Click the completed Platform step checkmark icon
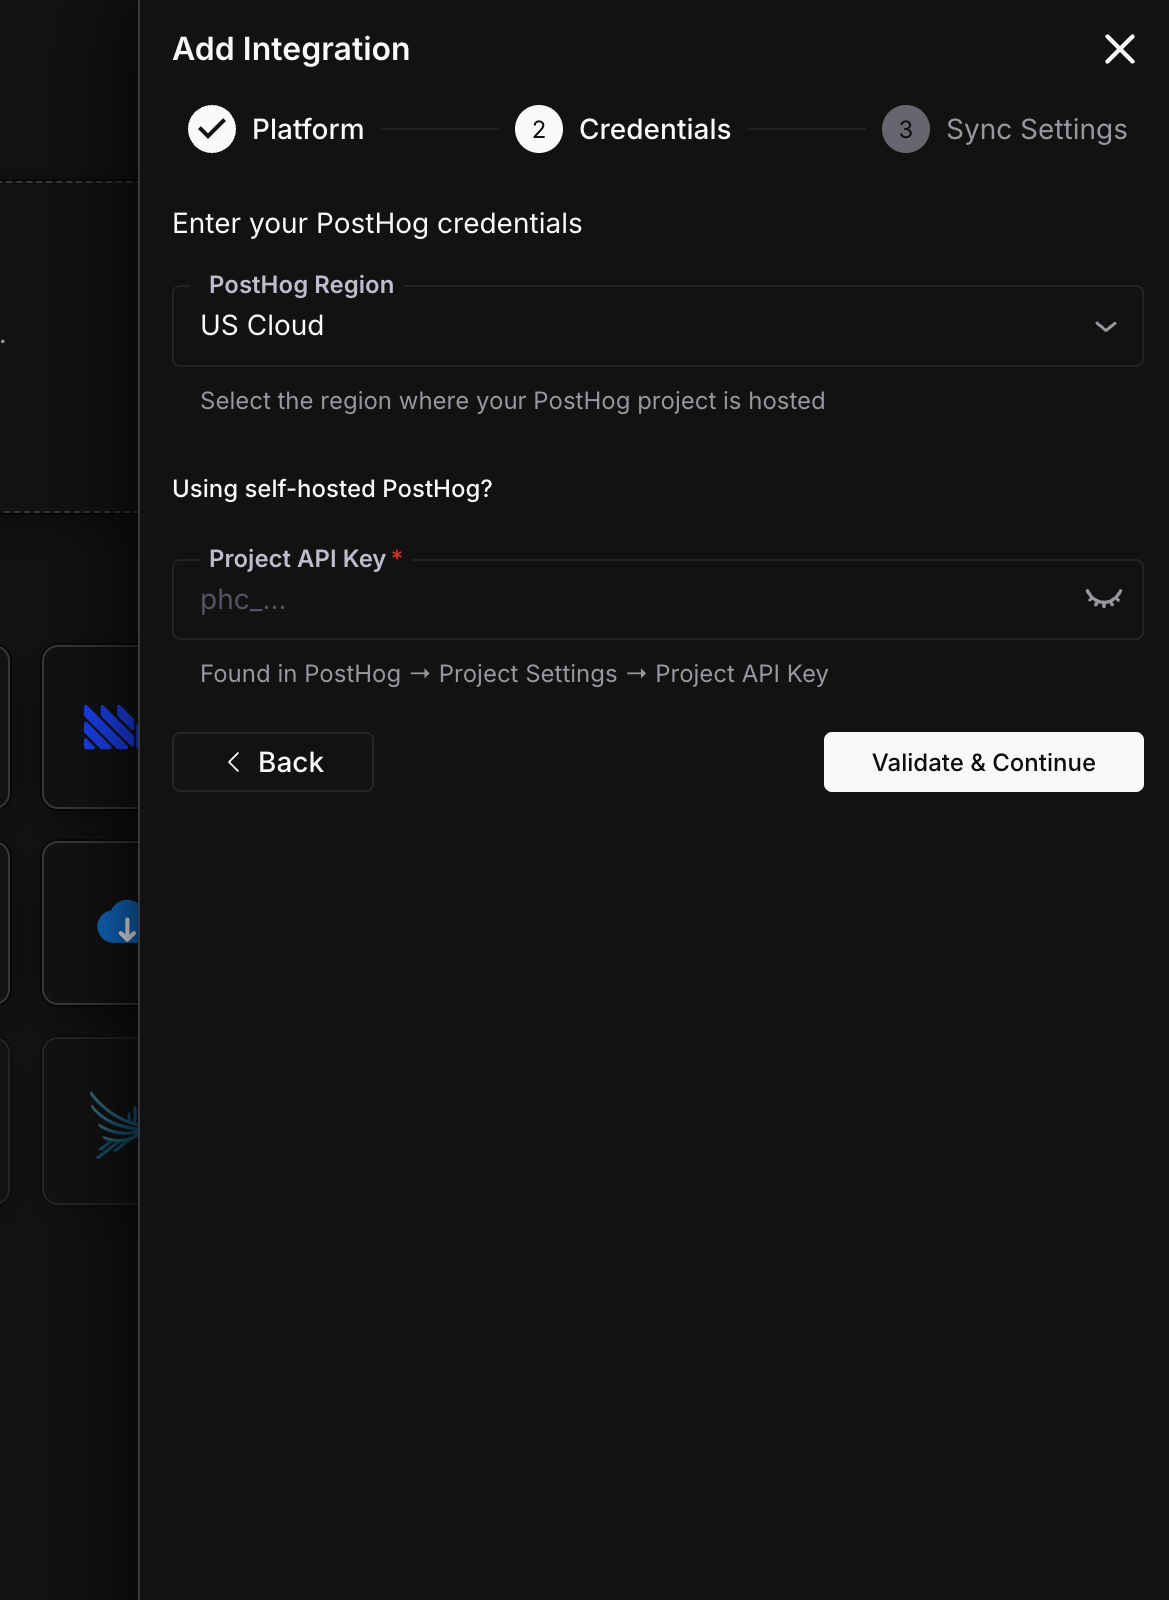The width and height of the screenshot is (1169, 1600). pos(211,129)
